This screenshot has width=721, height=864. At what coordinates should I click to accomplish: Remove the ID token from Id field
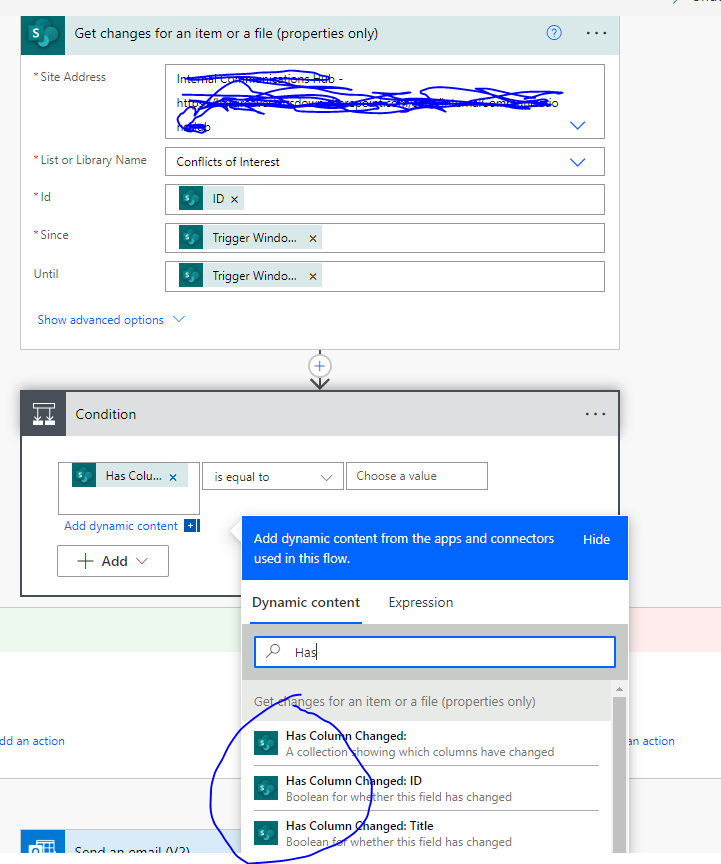point(234,199)
